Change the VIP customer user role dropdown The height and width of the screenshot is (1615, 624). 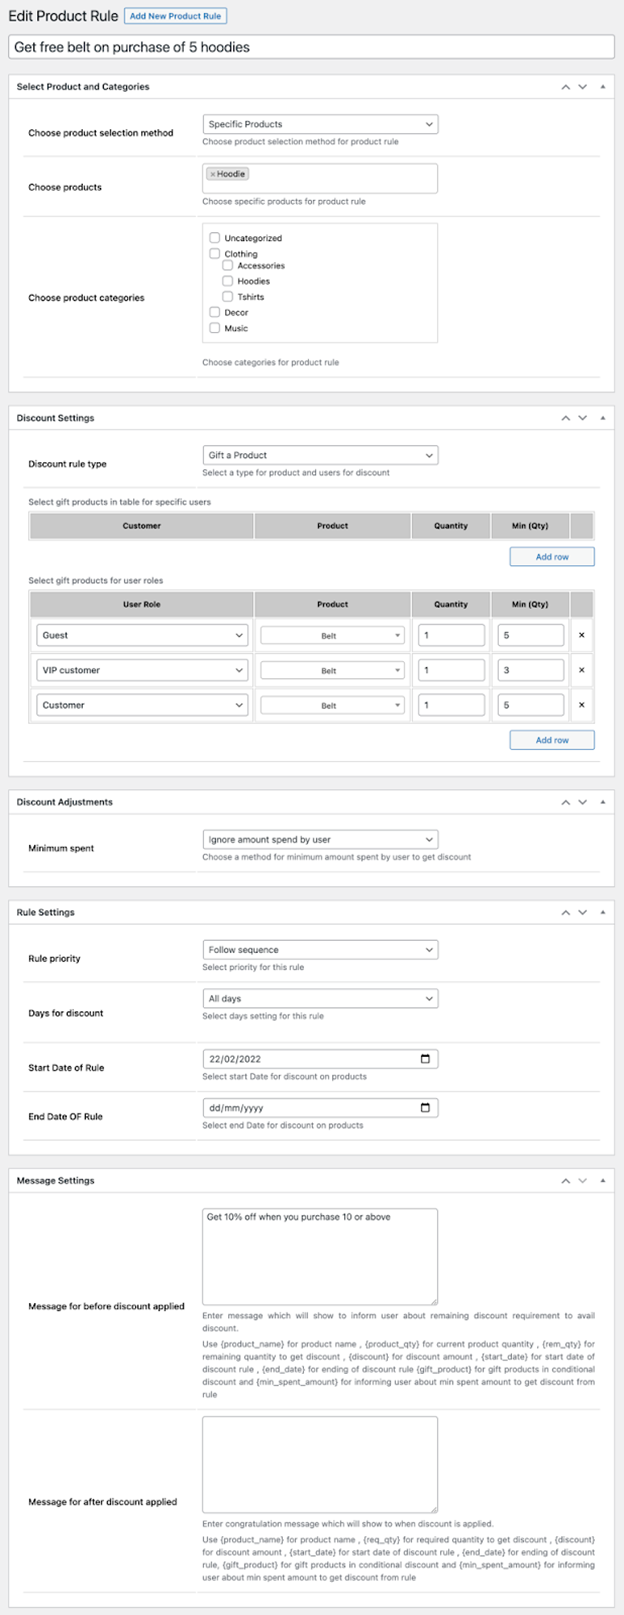[142, 670]
